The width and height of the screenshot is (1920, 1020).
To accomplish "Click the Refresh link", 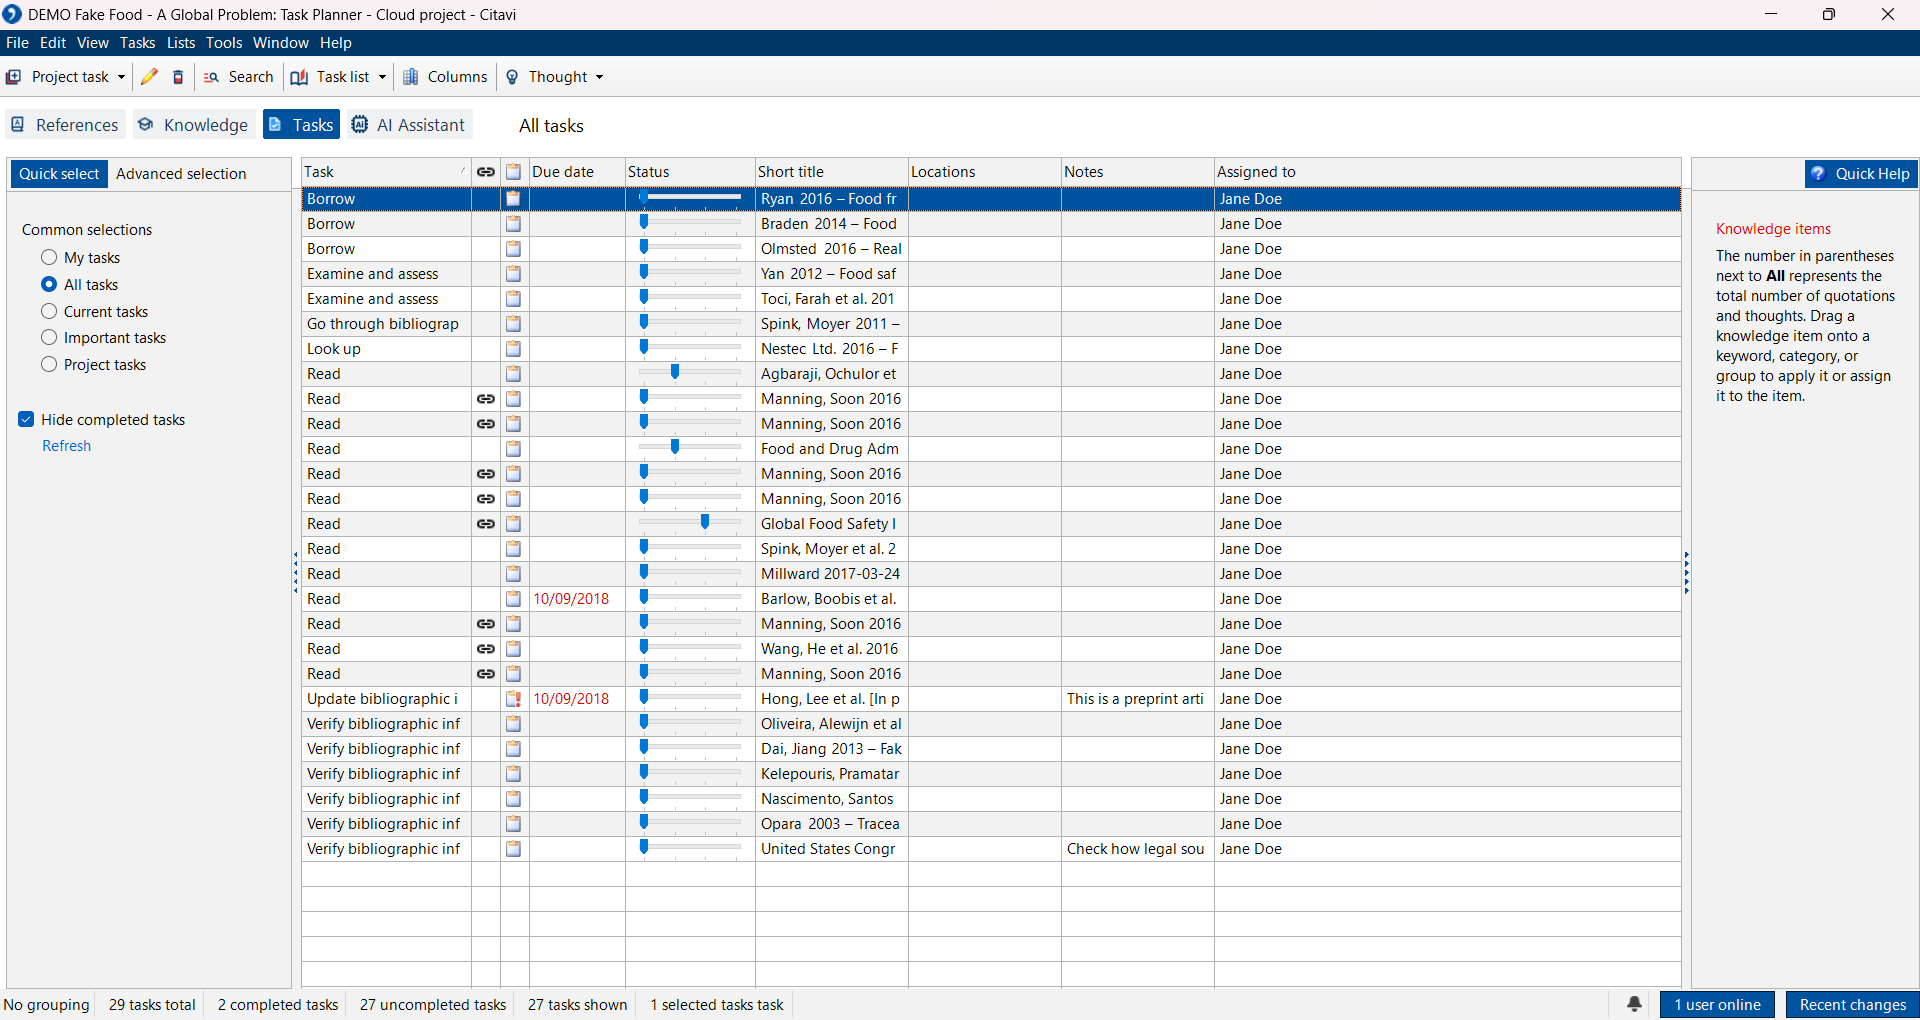I will point(66,446).
